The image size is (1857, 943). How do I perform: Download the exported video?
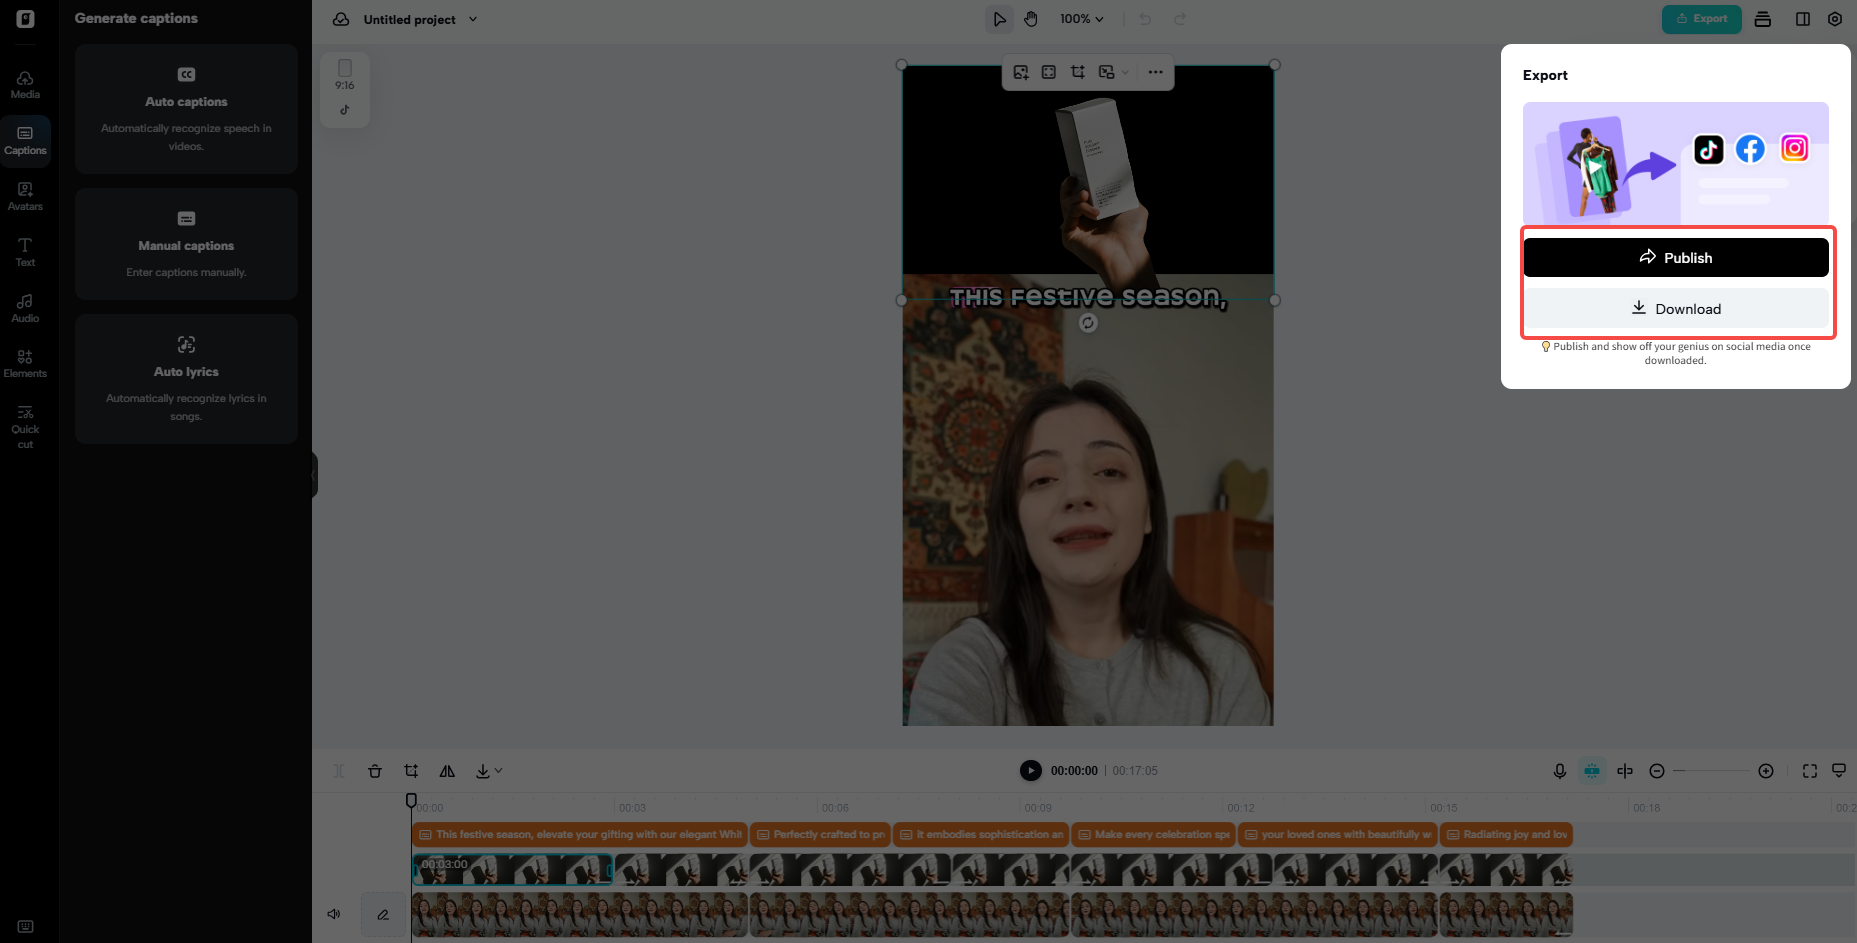tap(1676, 308)
